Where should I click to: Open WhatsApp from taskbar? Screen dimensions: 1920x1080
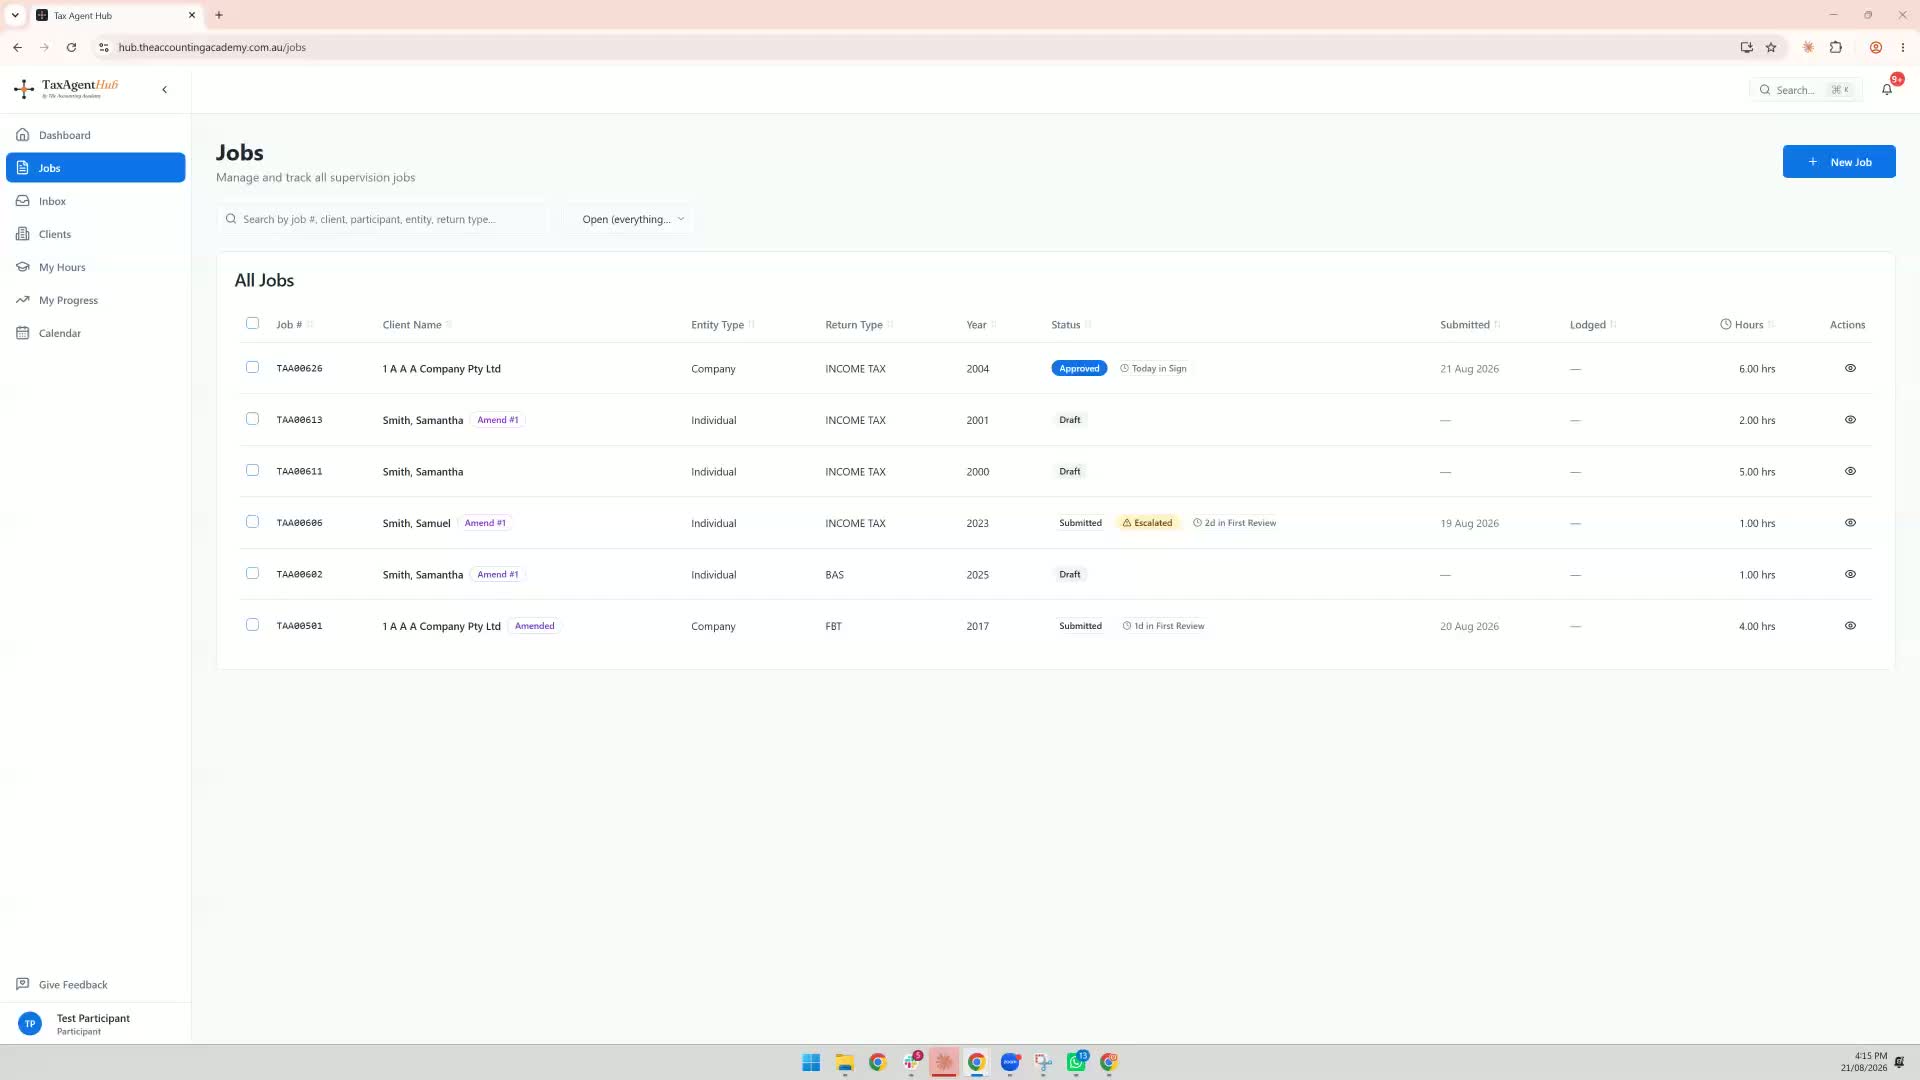(x=1076, y=1062)
